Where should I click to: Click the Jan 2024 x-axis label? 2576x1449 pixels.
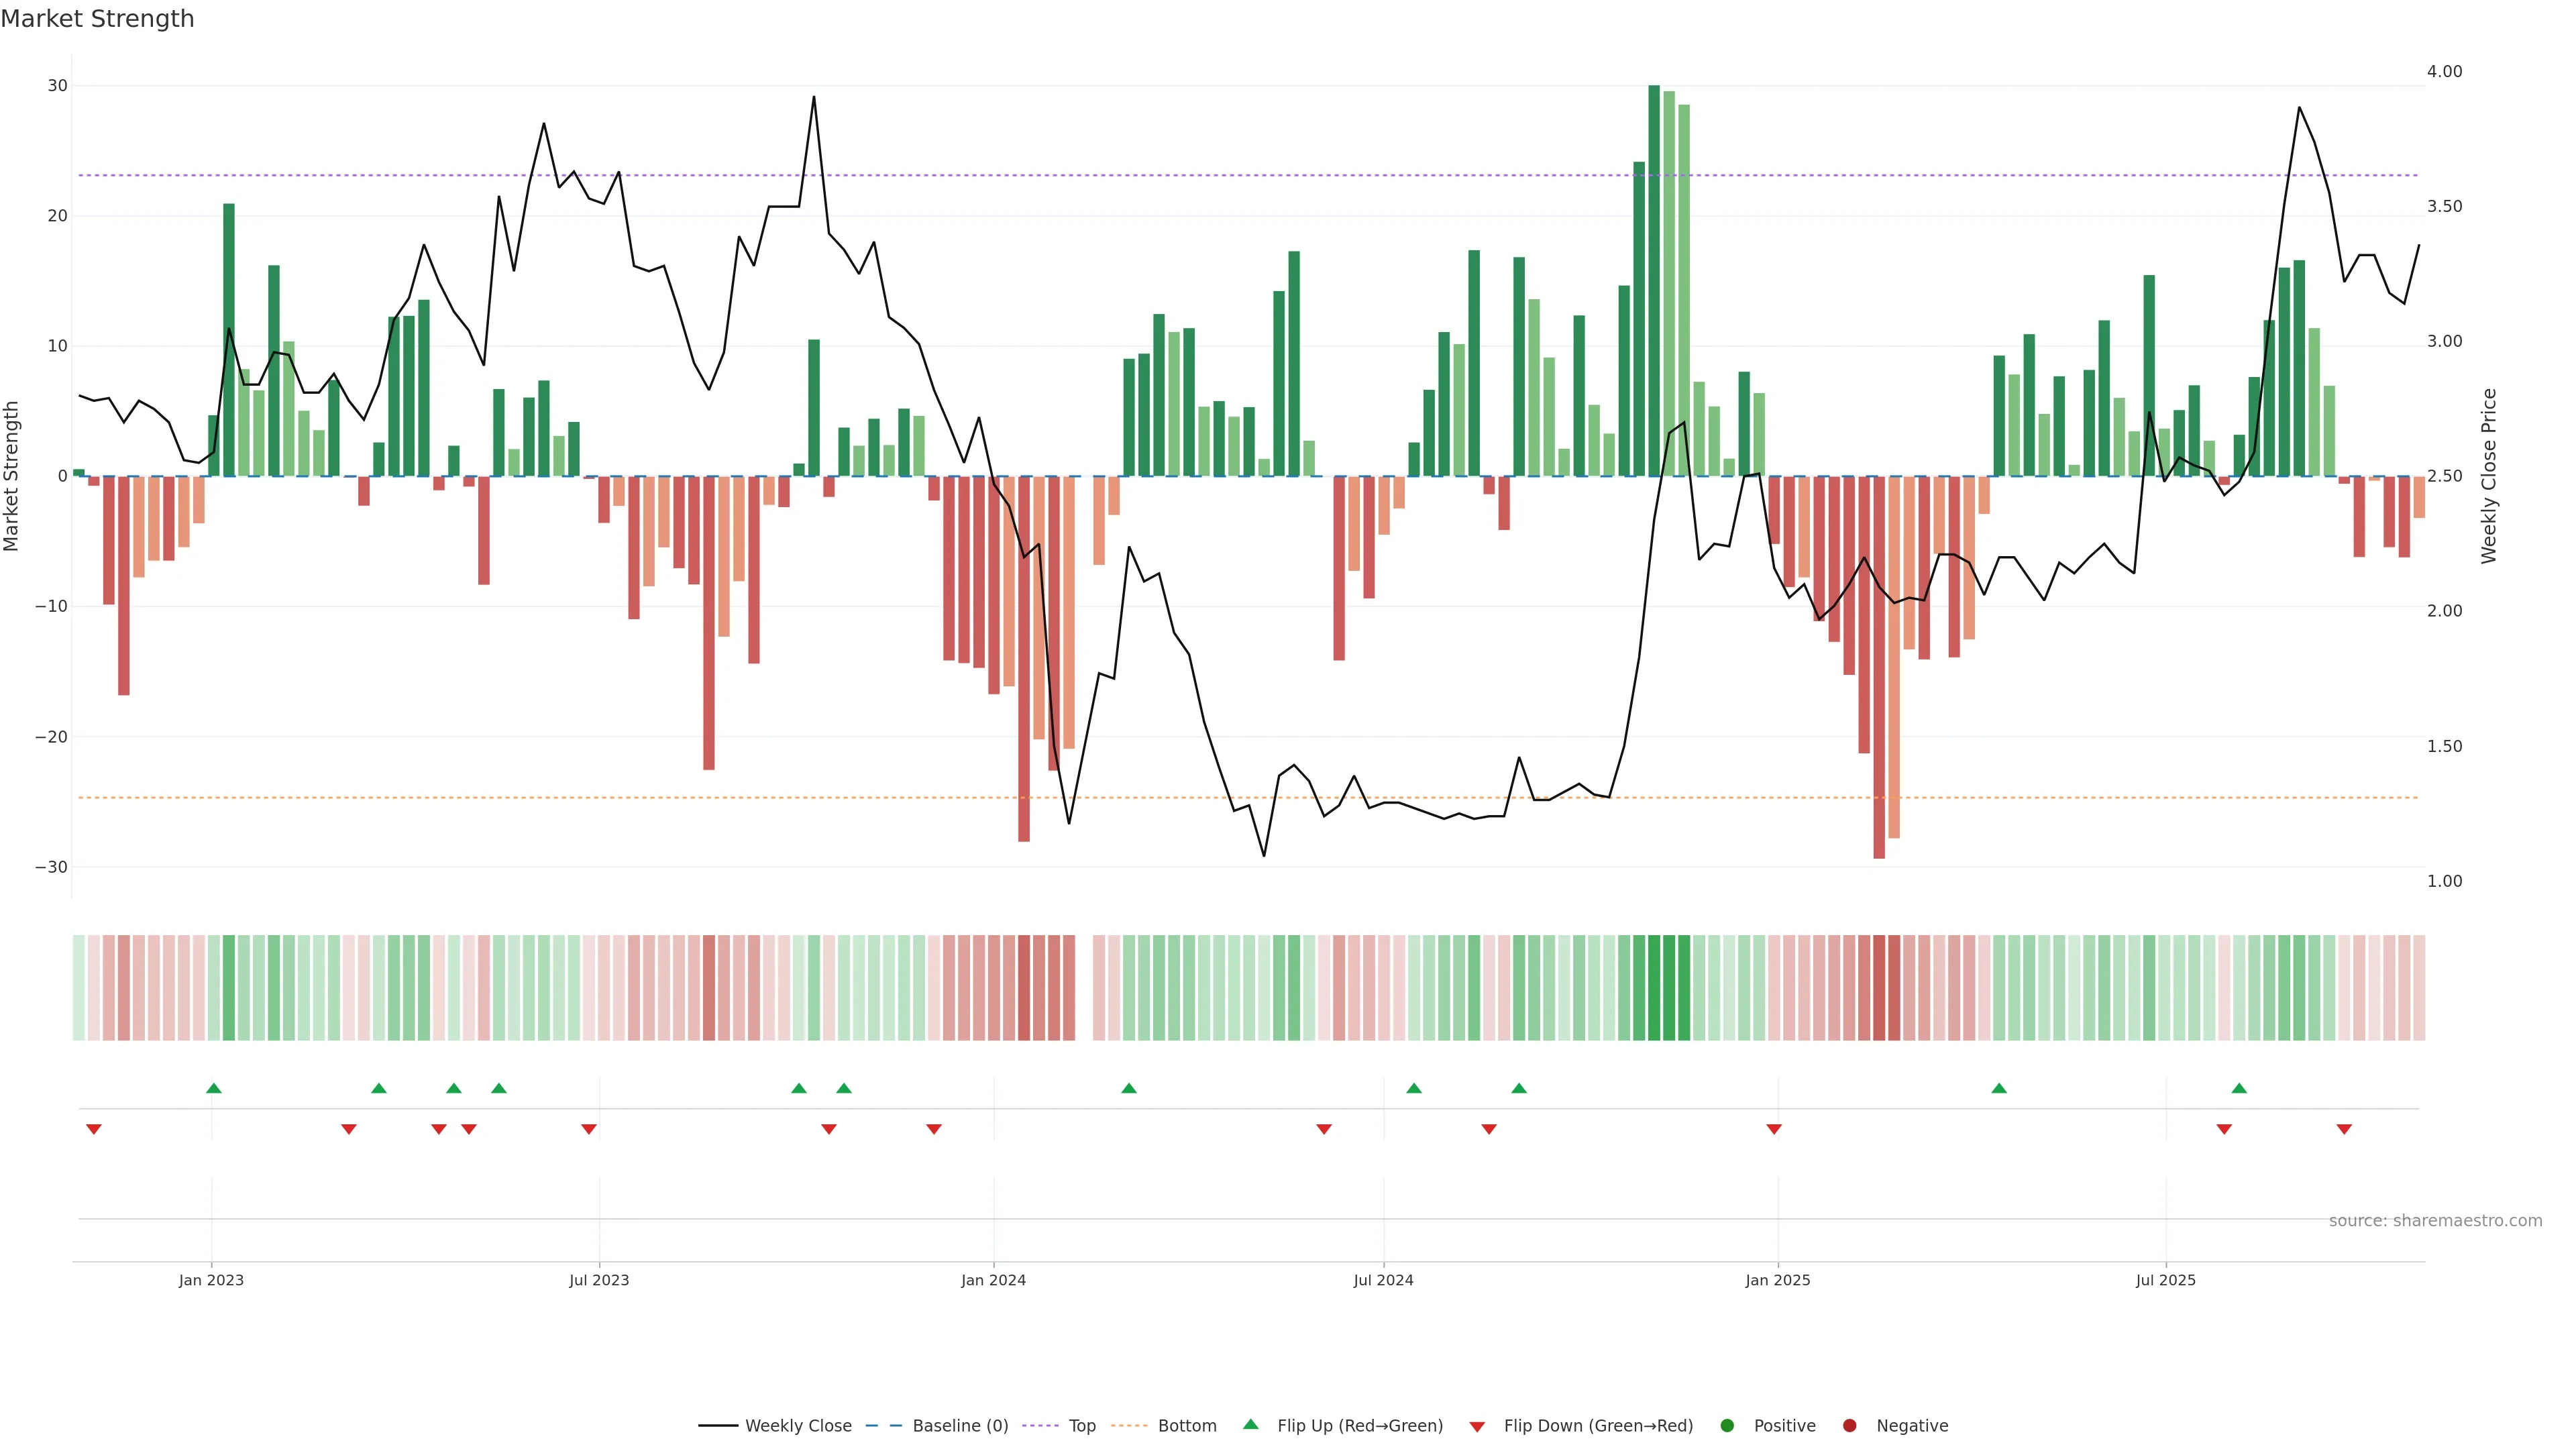(x=993, y=1280)
